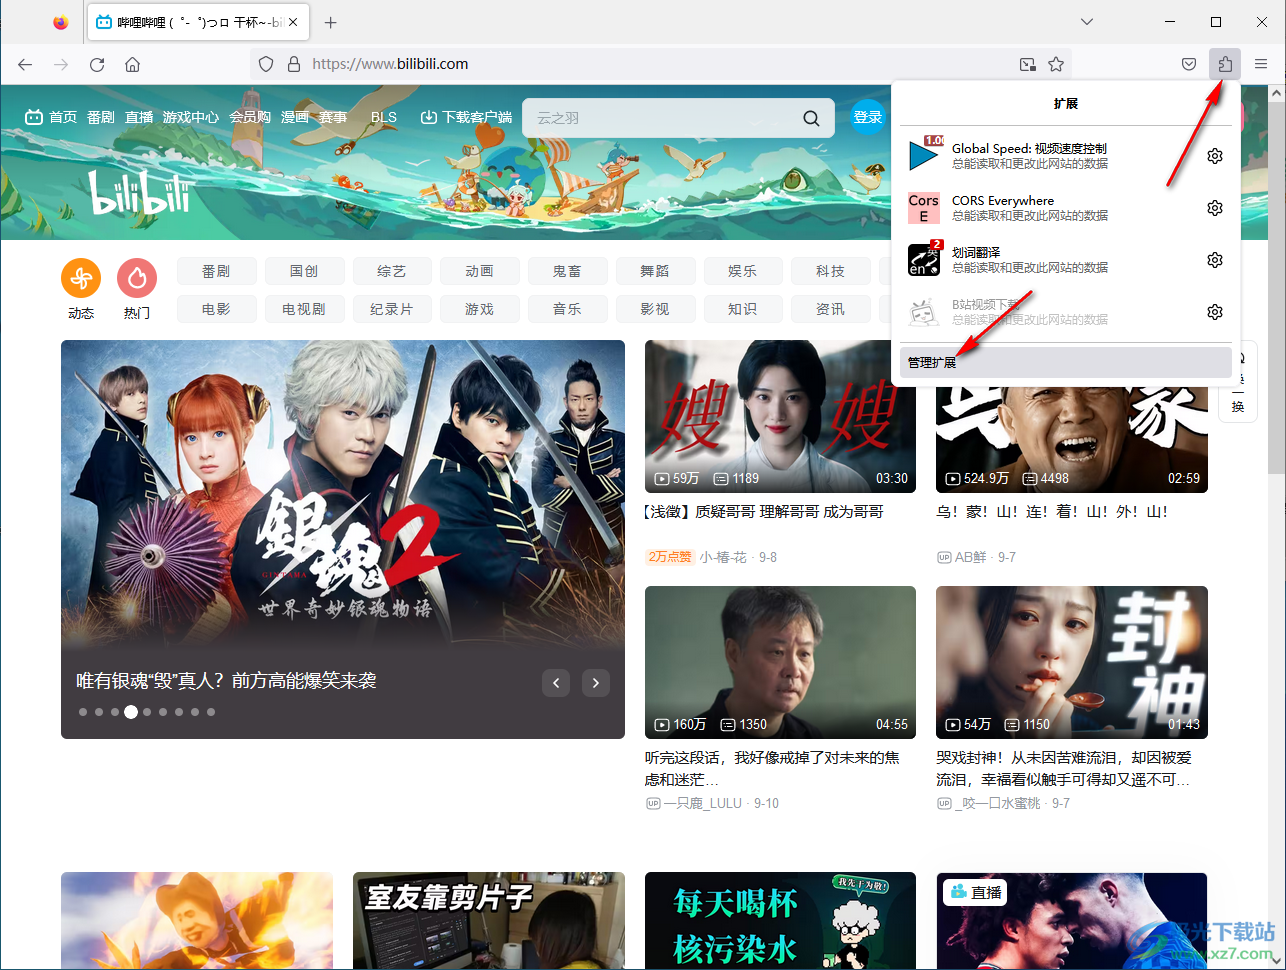Open the browser home page icon

pos(132,64)
